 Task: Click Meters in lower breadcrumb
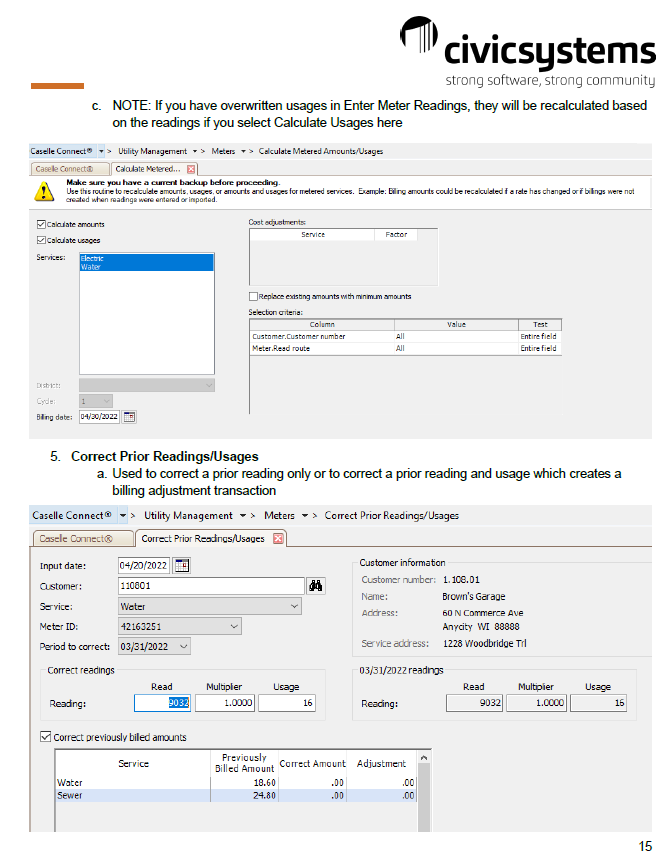[279, 515]
